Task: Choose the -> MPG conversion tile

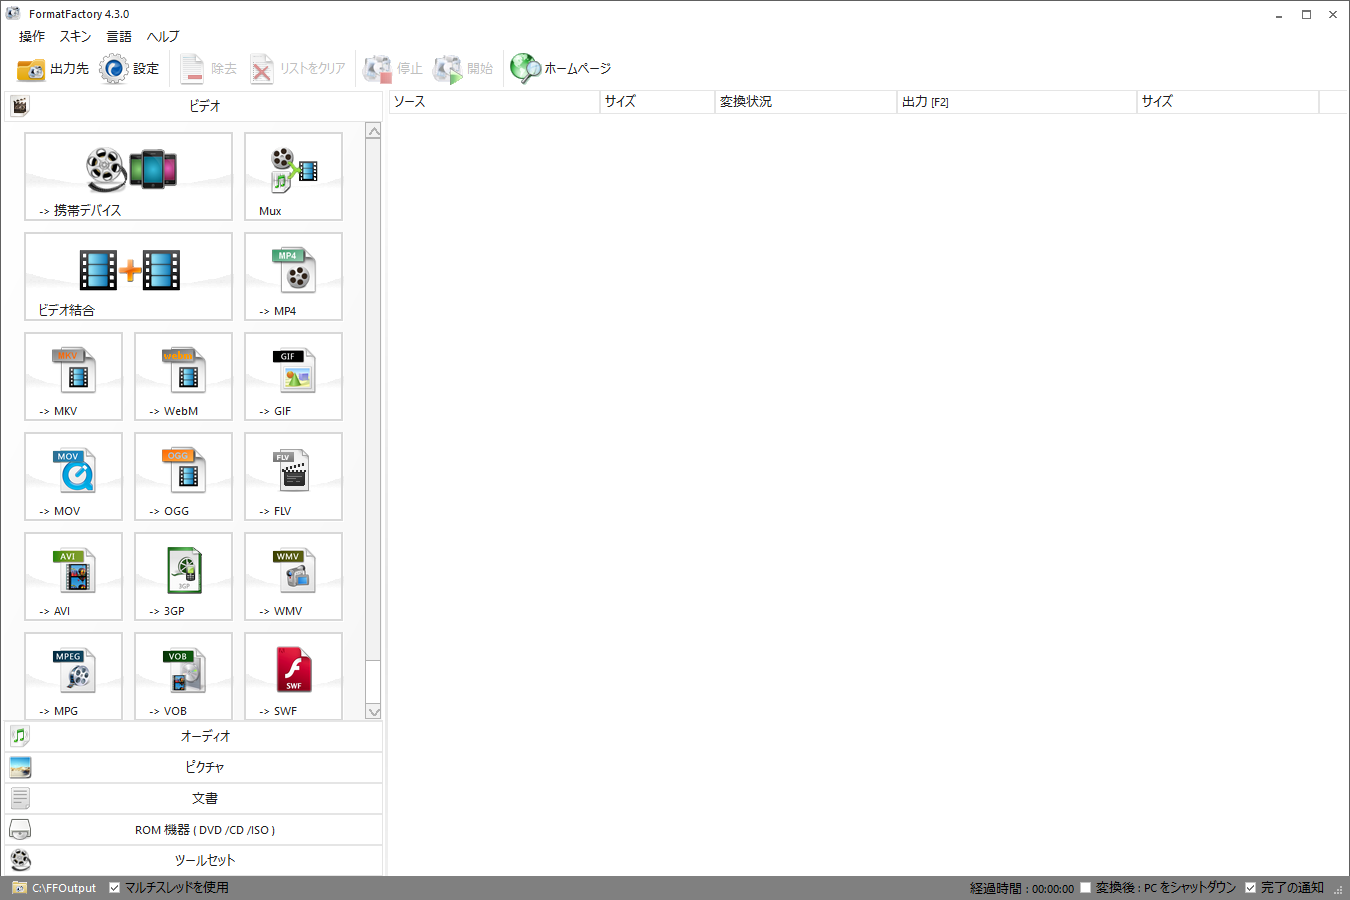Action: point(73,676)
